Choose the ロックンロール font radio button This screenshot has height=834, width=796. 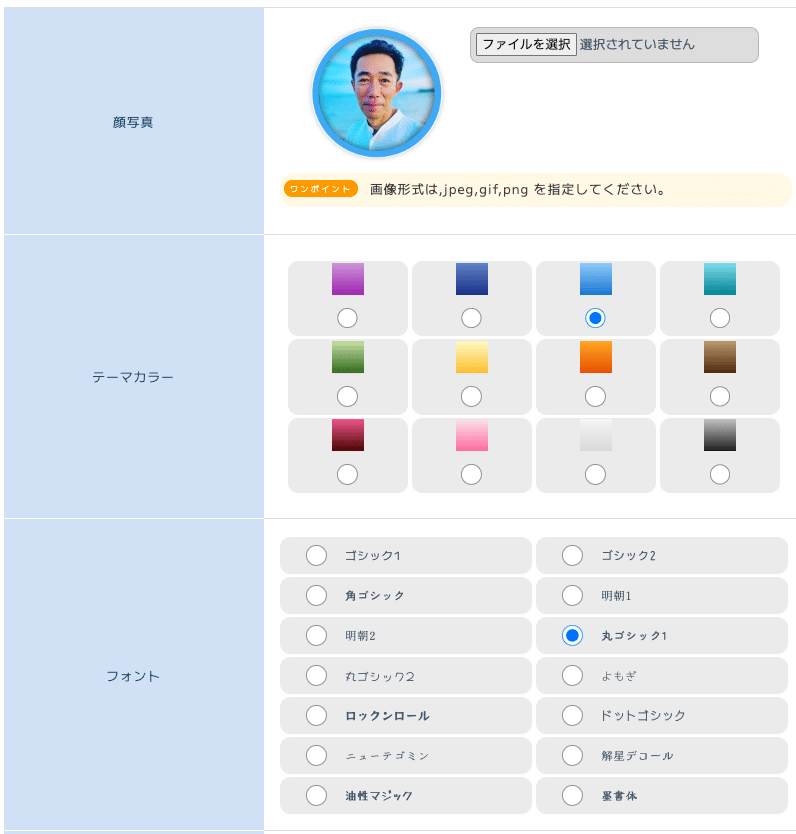[316, 715]
